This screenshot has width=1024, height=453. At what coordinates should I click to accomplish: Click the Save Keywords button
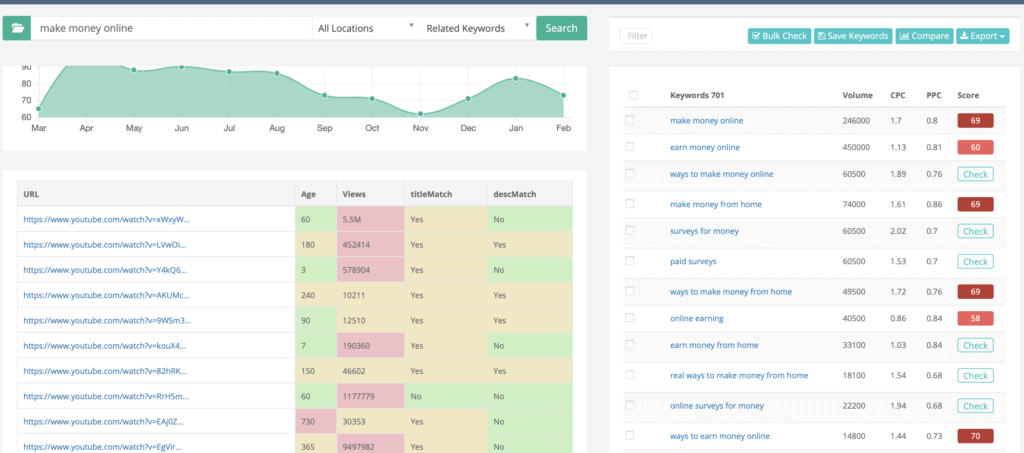pyautogui.click(x=852, y=36)
